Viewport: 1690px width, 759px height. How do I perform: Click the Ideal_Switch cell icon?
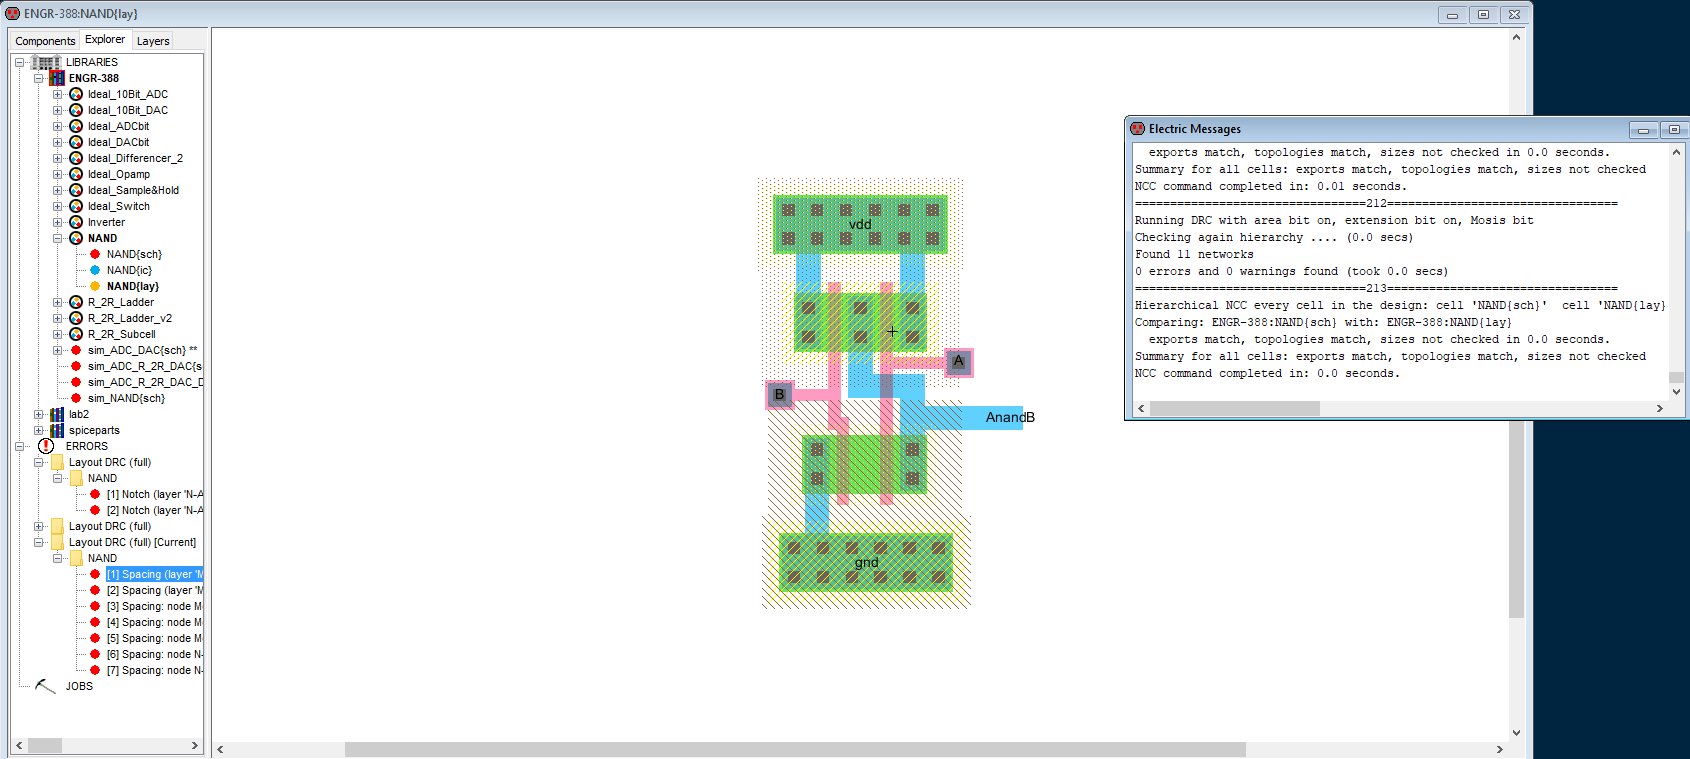pos(76,206)
